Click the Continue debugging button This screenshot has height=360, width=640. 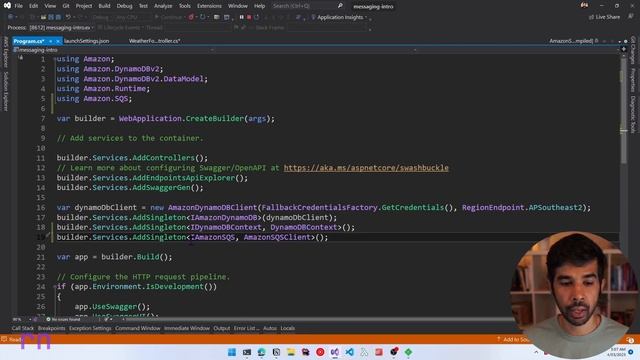pos(169,17)
